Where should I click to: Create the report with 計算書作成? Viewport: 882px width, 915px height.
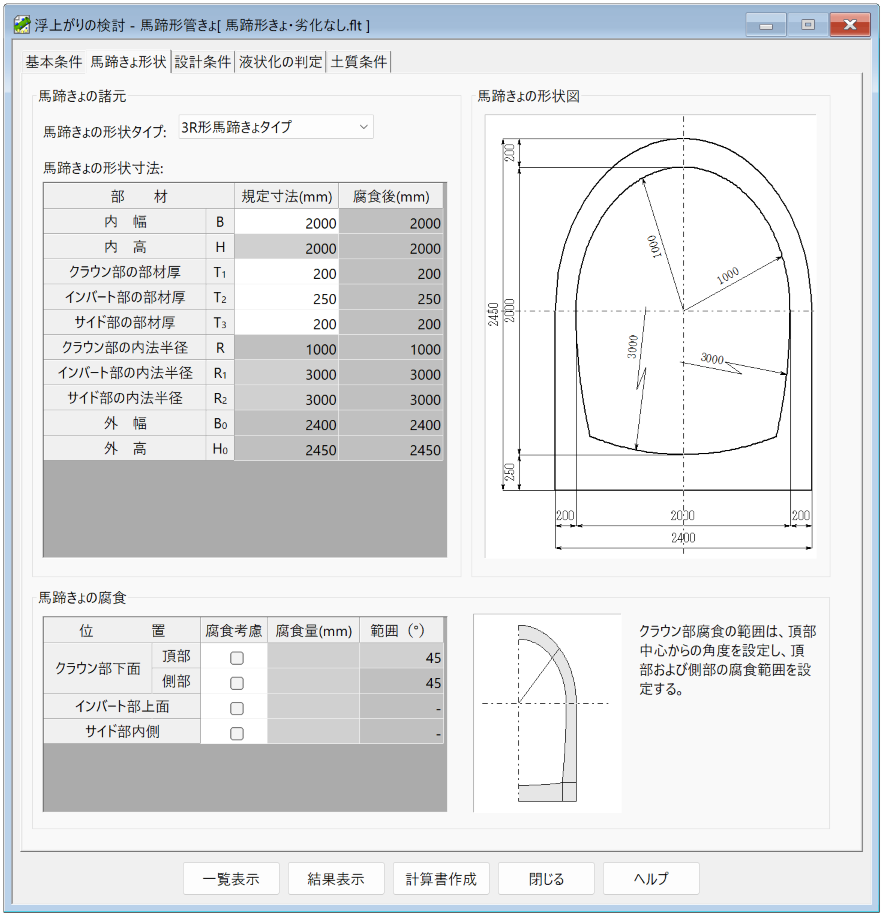pyautogui.click(x=441, y=878)
